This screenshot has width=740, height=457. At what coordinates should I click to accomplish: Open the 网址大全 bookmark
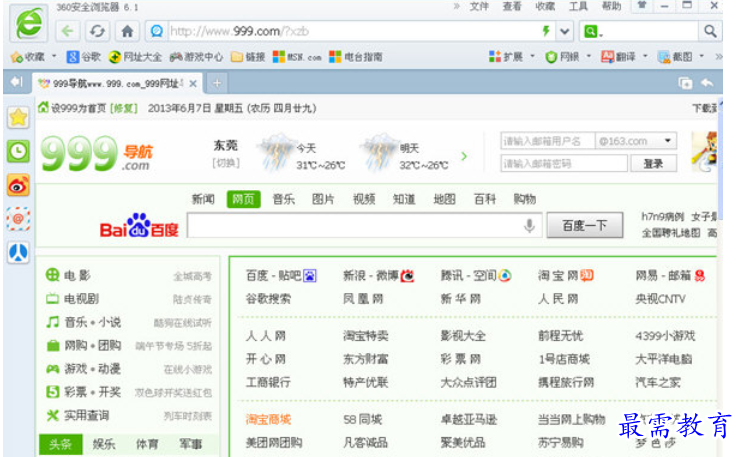(135, 57)
